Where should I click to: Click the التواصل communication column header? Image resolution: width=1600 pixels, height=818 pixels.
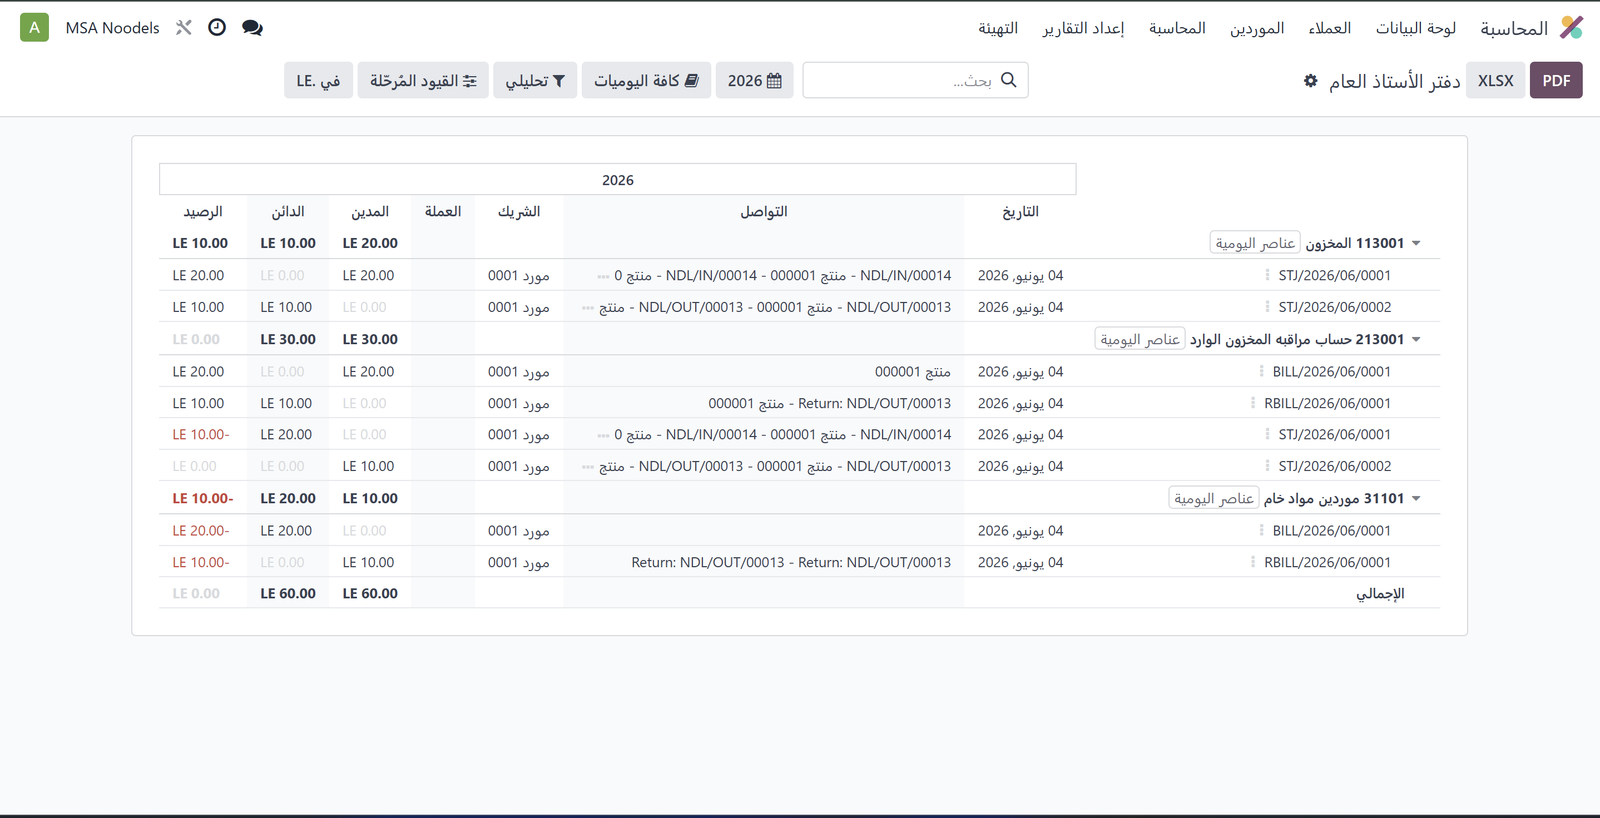764,211
